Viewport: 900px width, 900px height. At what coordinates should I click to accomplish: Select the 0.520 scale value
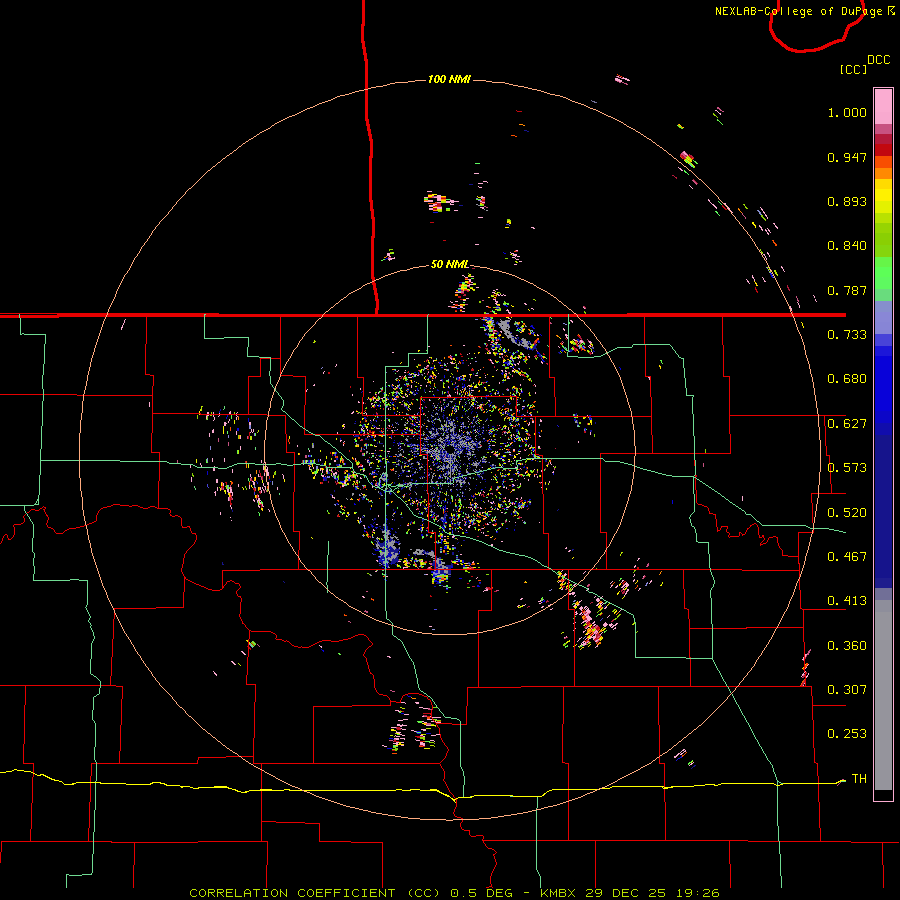point(847,513)
